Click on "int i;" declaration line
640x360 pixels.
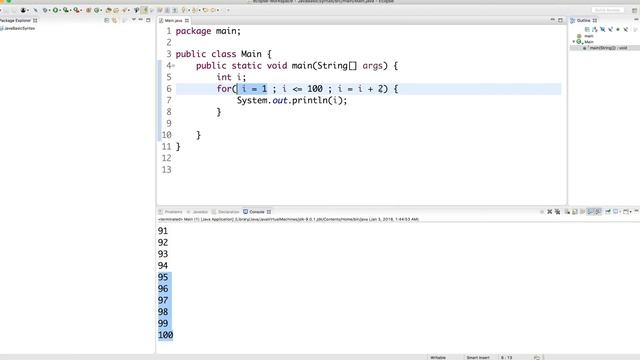pyautogui.click(x=231, y=77)
